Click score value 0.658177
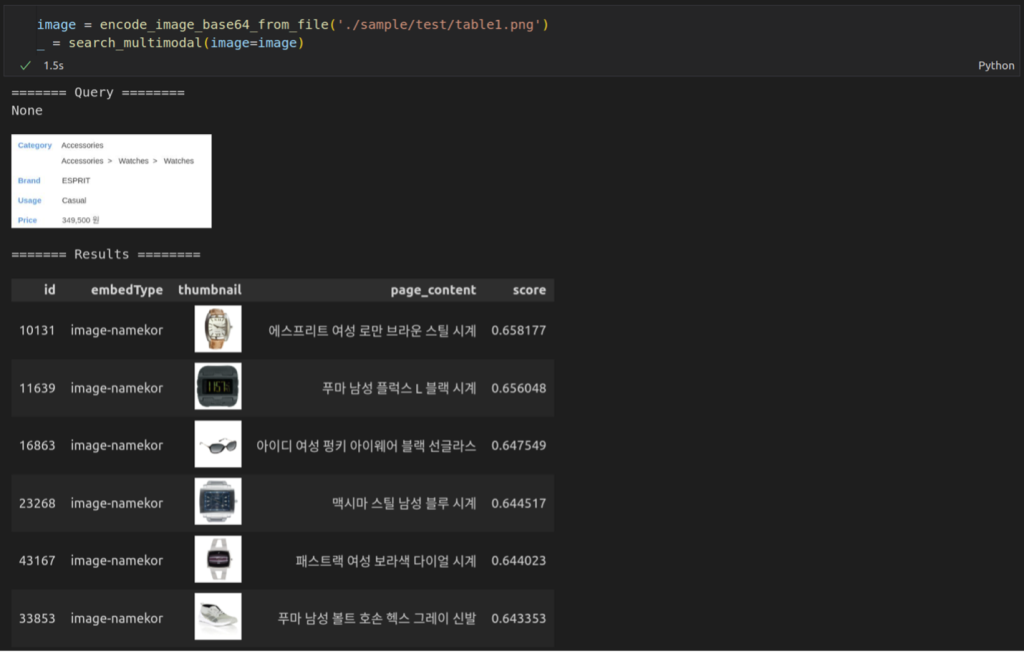1024x654 pixels. click(x=519, y=330)
